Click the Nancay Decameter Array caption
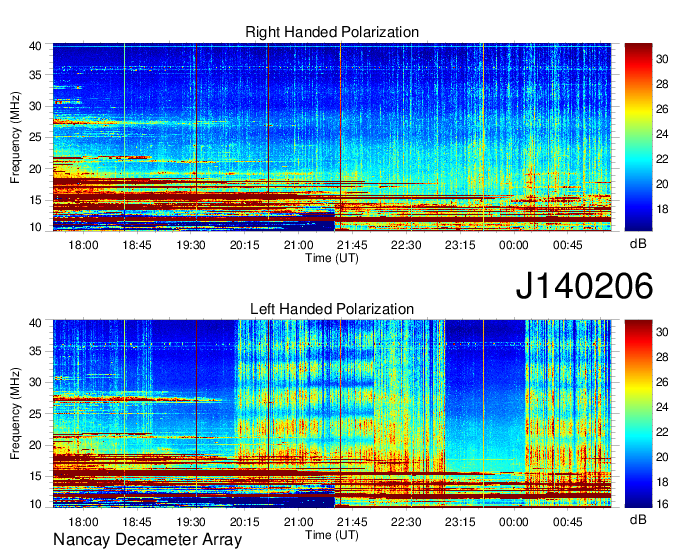Image resolution: width=680 pixels, height=552 pixels. coord(147,539)
